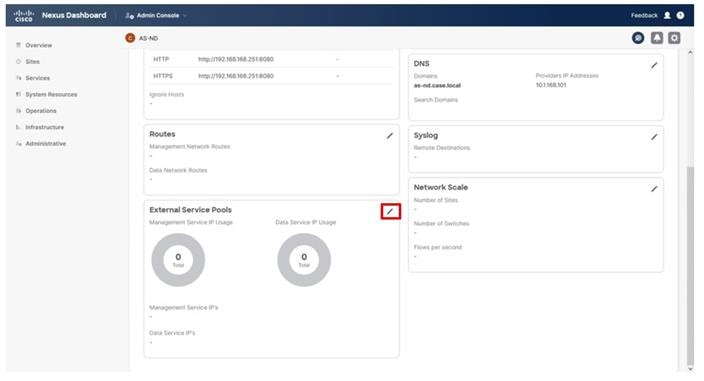Viewport: 704px width, 381px height.
Task: Select the HTTPS proxy row URL
Action: click(236, 76)
